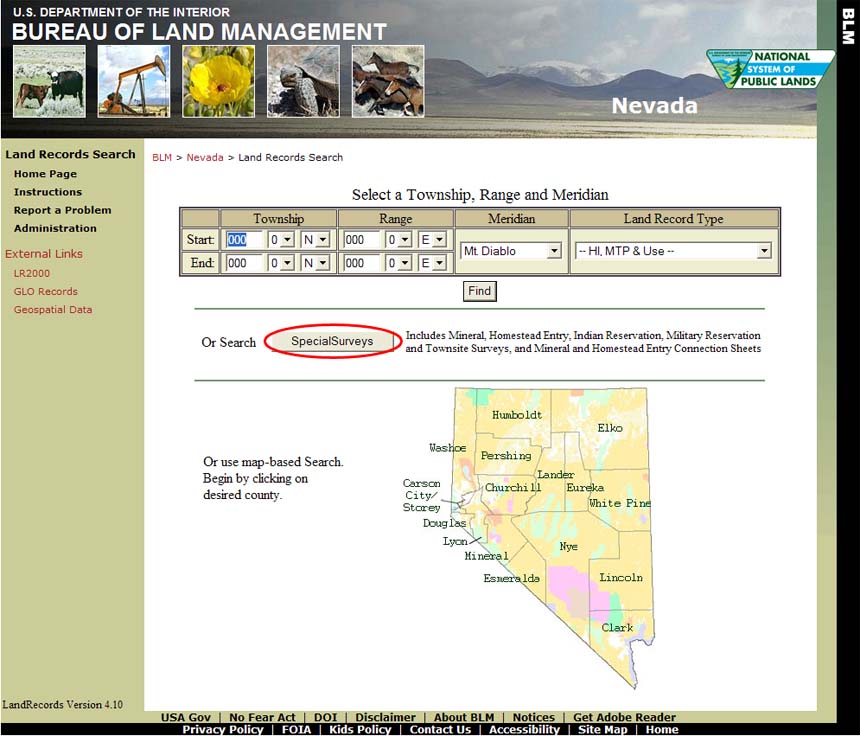Select Elko county on the map
The height and width of the screenshot is (736, 860).
pyautogui.click(x=610, y=428)
